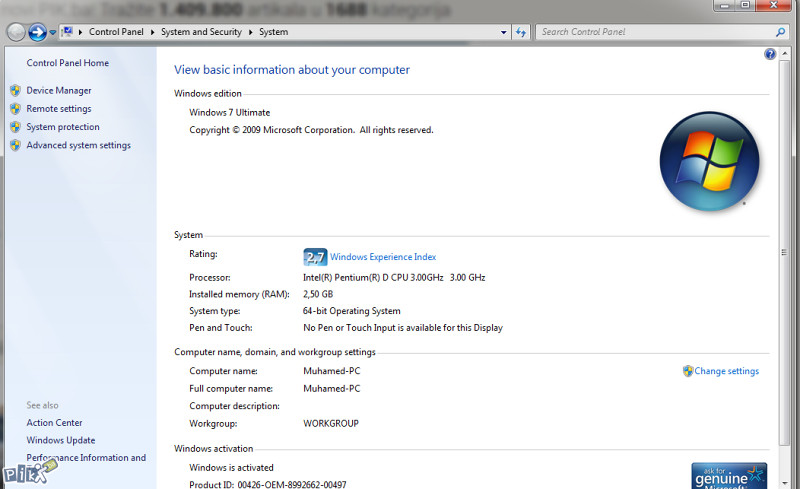Maximize the System window
Image resolution: width=800 pixels, height=489 pixels.
click(x=745, y=5)
